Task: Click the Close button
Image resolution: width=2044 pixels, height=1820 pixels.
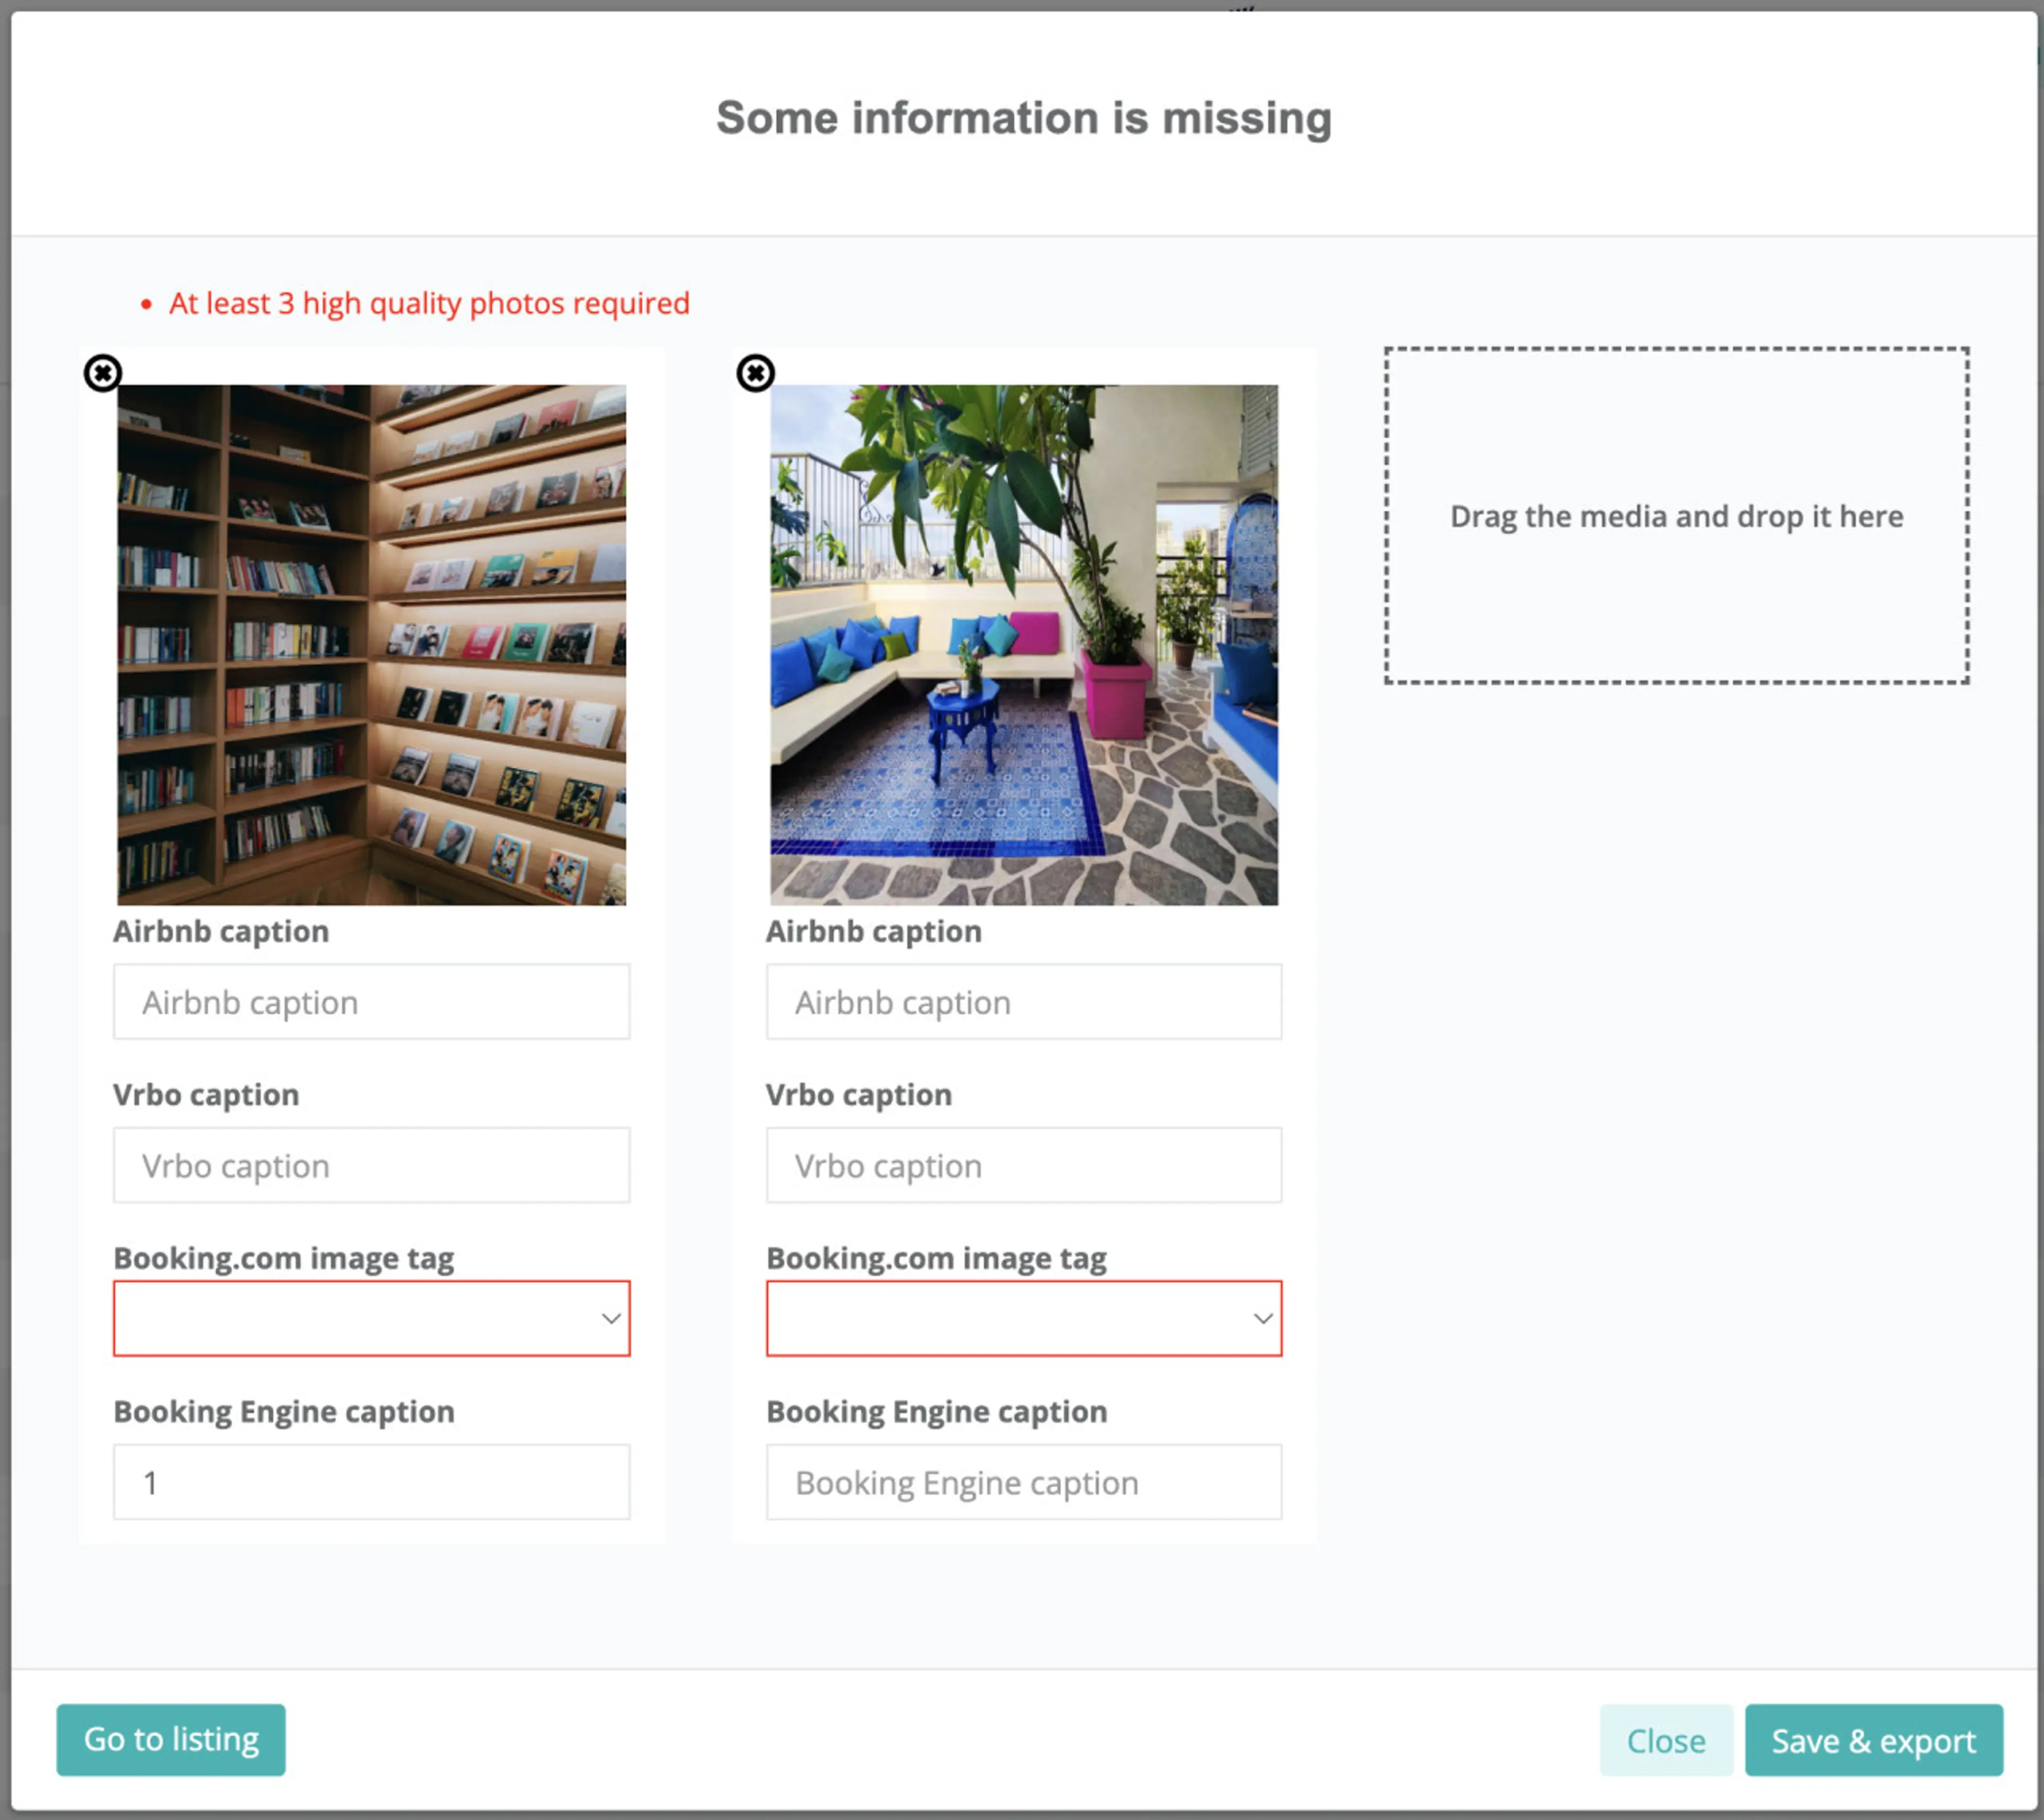Action: coord(1666,1741)
